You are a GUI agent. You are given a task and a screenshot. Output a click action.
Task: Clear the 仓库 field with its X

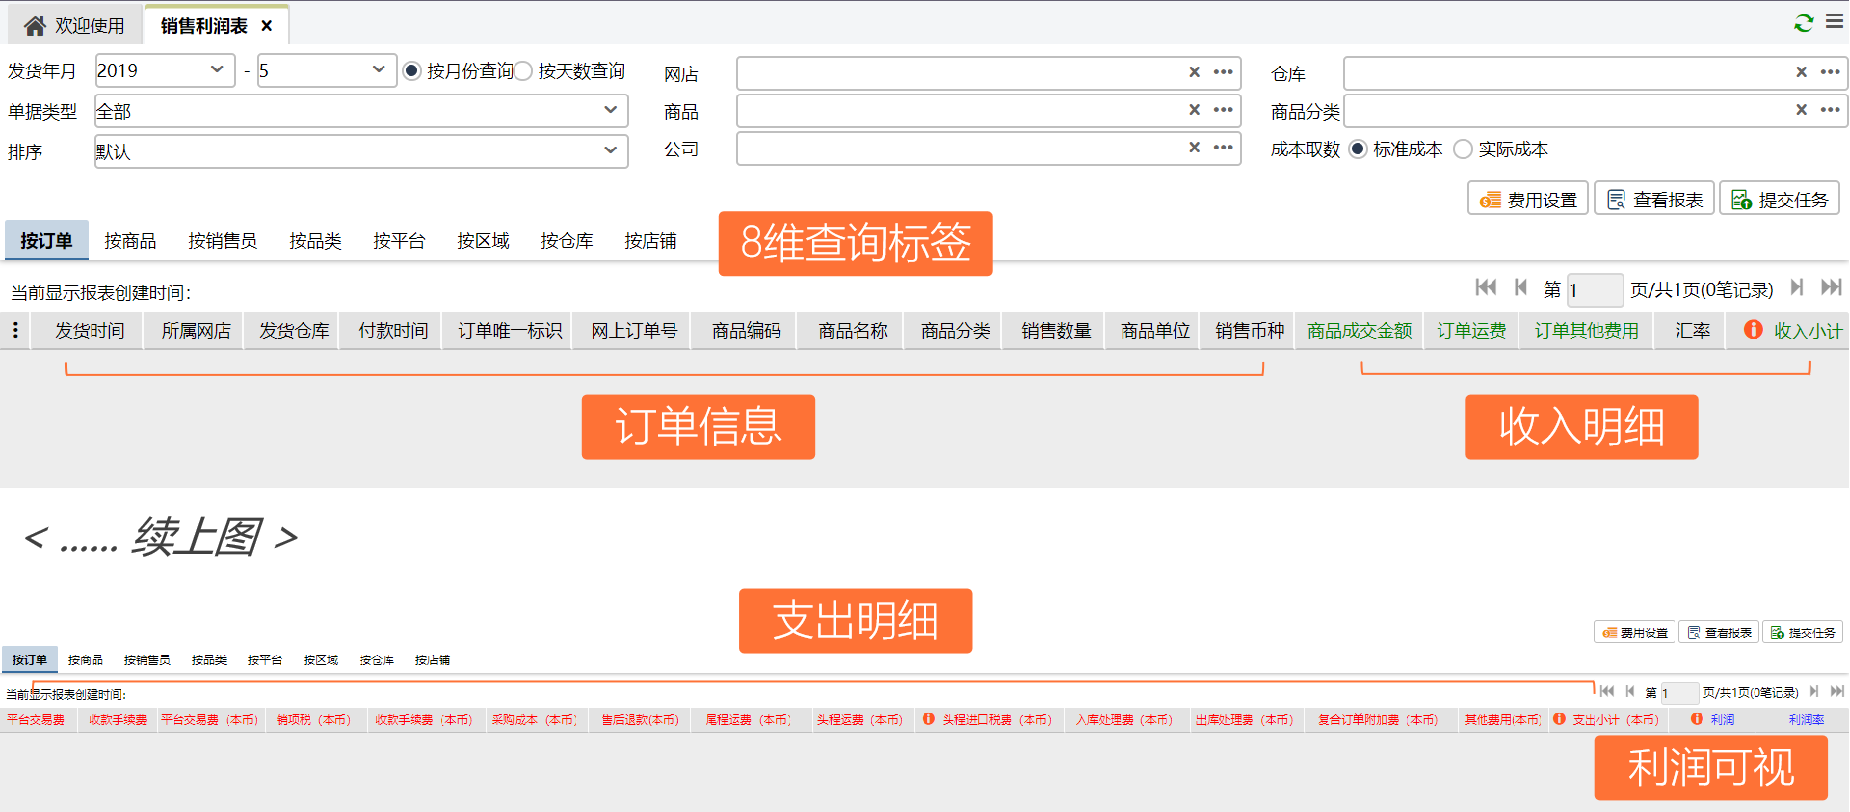1801,72
